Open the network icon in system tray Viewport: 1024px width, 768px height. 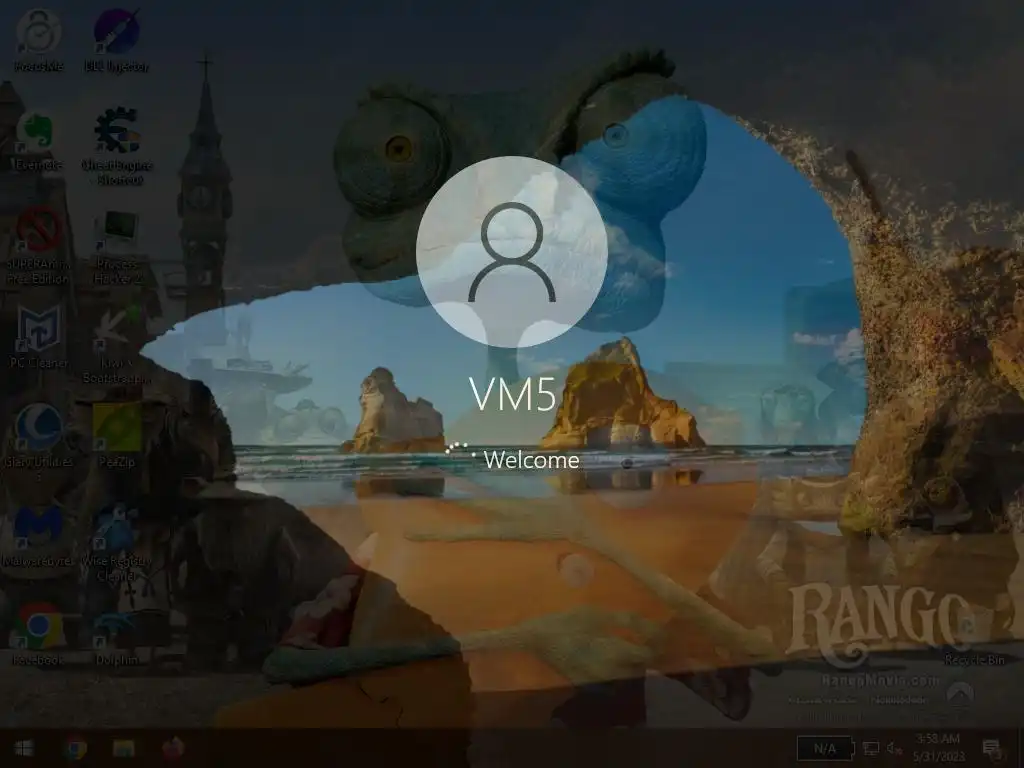coord(871,748)
